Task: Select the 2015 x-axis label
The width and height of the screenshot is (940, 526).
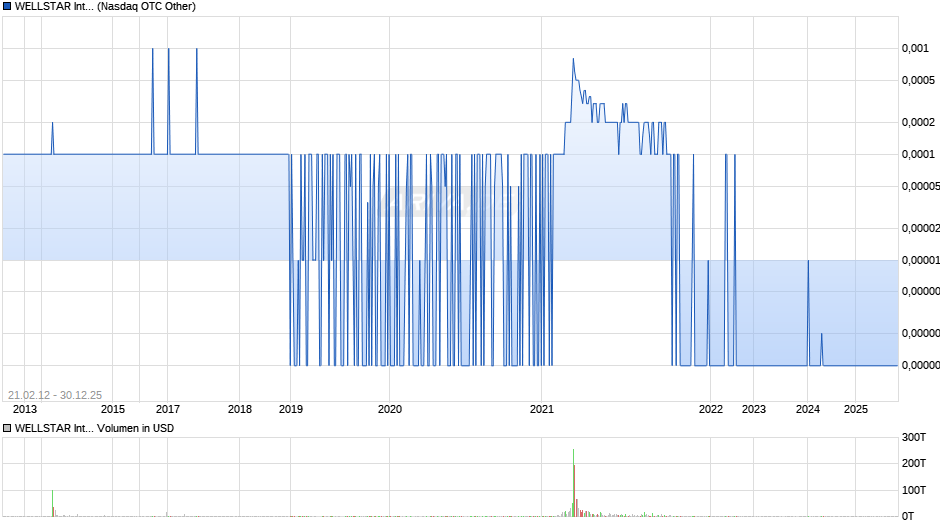Action: click(113, 409)
